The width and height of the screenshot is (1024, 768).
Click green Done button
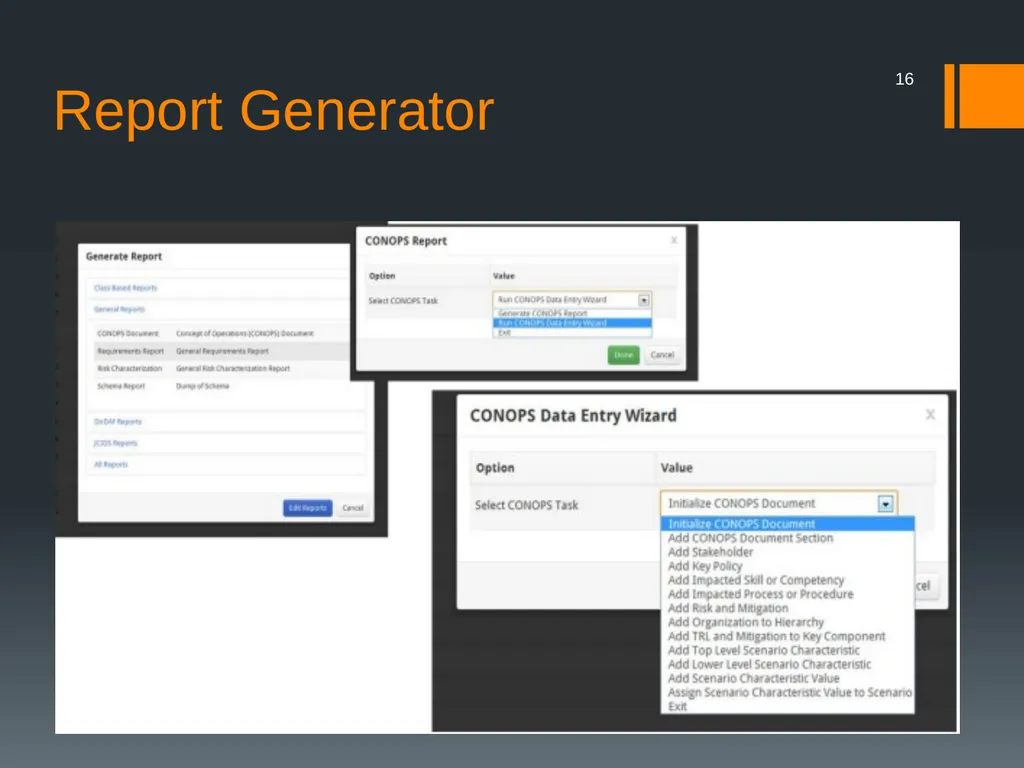(624, 355)
